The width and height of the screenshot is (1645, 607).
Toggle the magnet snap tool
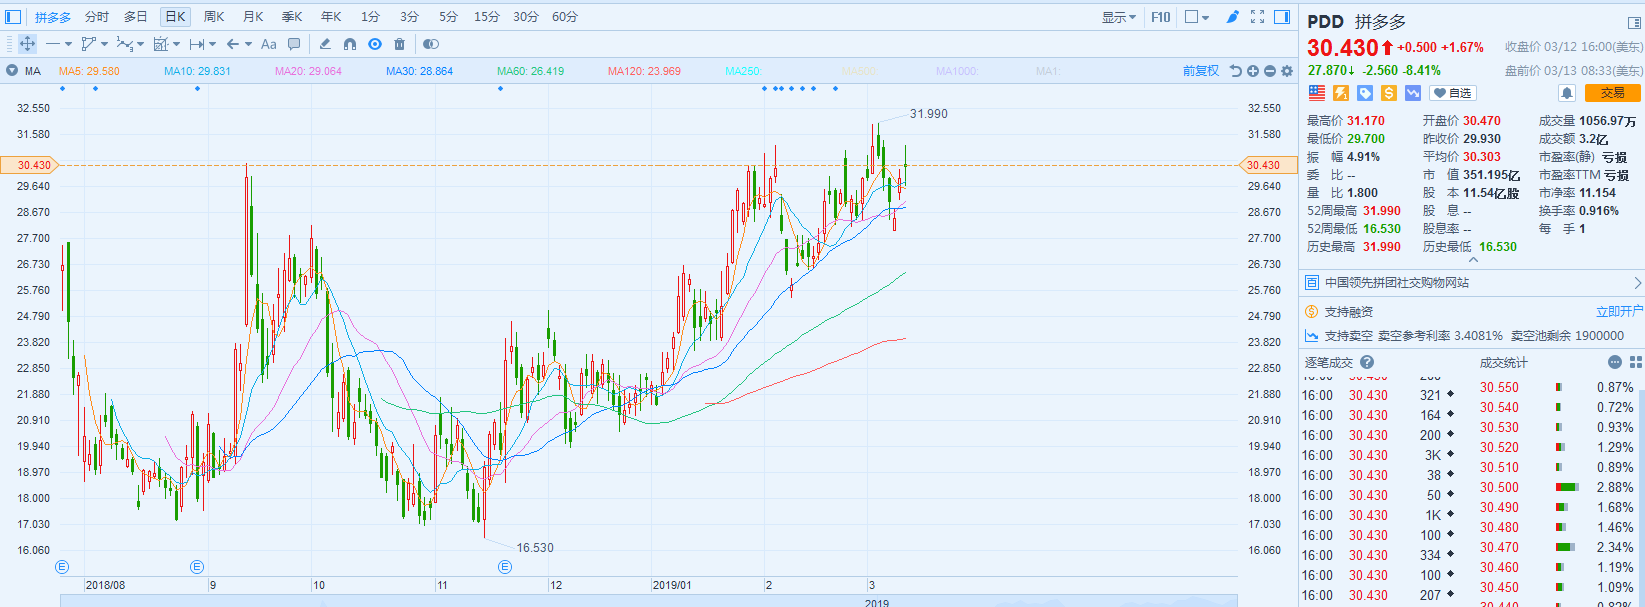coord(350,44)
